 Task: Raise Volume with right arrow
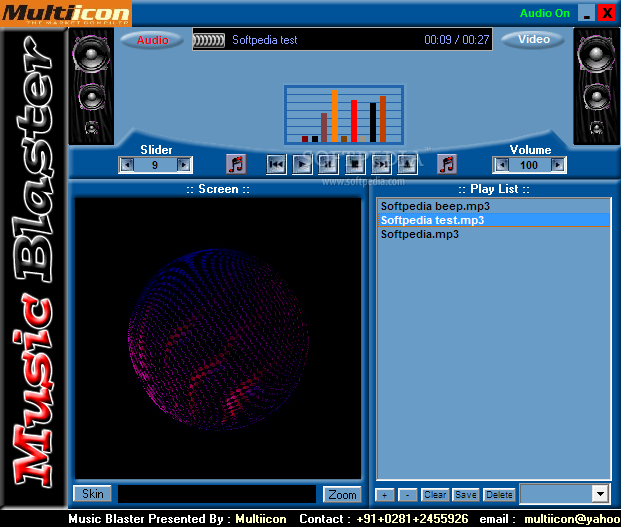[x=558, y=165]
